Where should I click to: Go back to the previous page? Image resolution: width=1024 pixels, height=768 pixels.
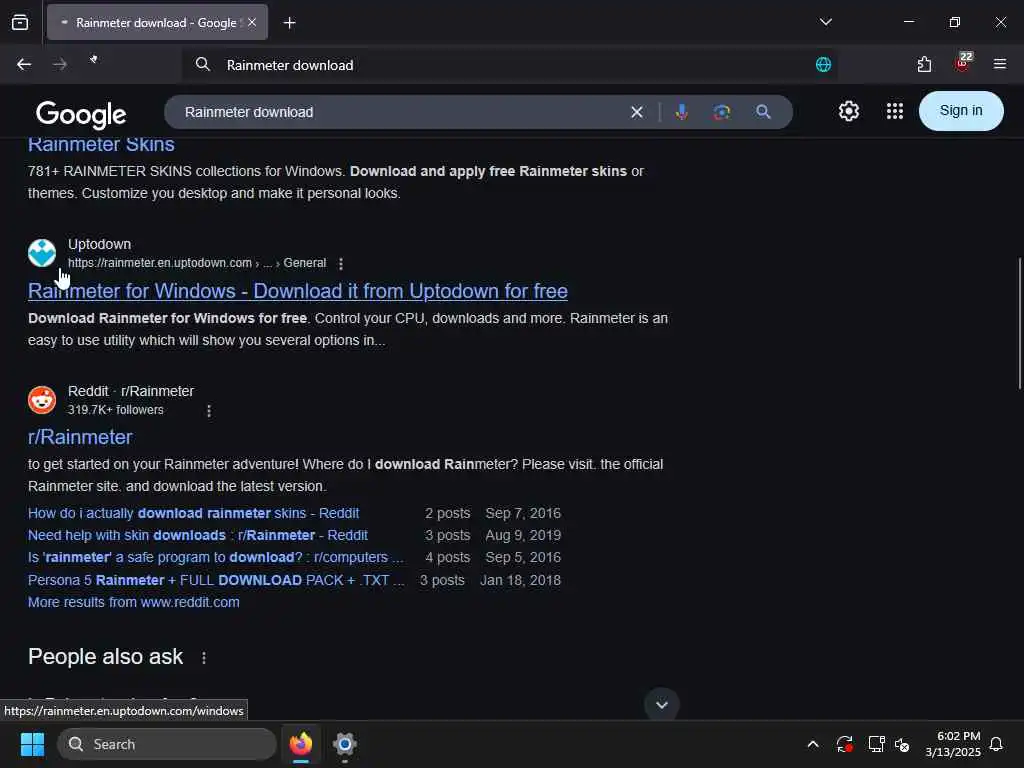tap(24, 64)
